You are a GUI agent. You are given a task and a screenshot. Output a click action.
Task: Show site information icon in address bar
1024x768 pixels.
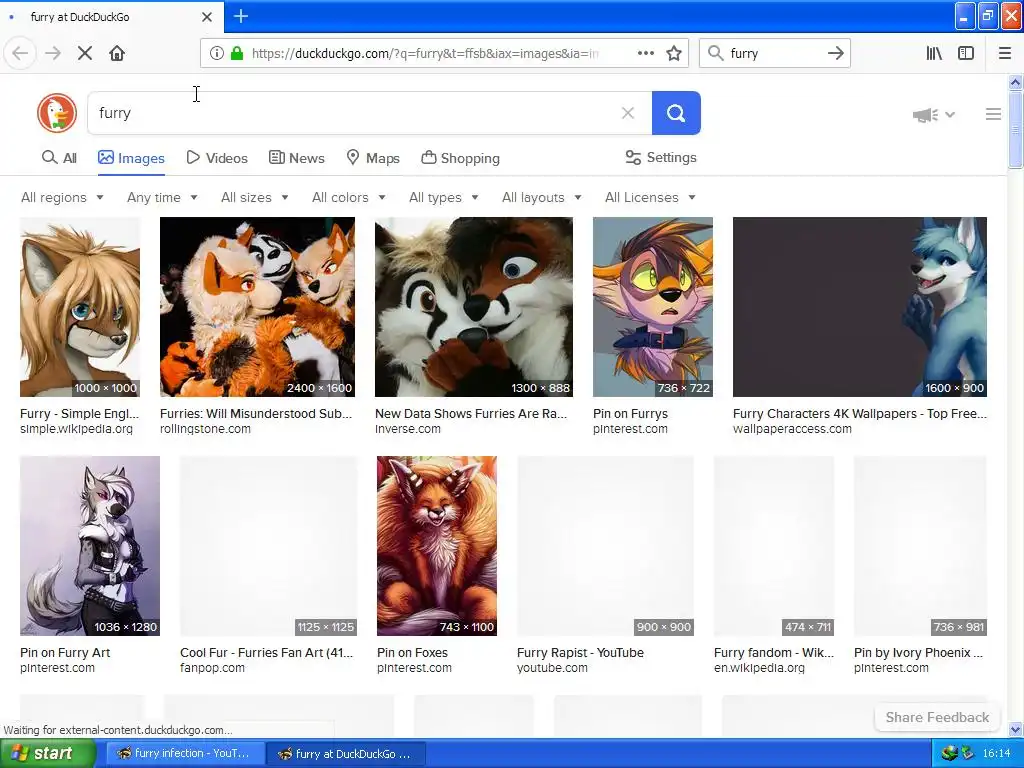click(217, 53)
